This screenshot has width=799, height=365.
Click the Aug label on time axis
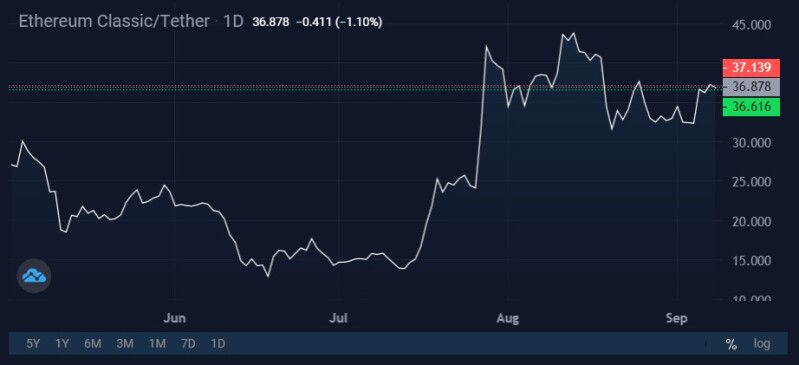coord(508,319)
